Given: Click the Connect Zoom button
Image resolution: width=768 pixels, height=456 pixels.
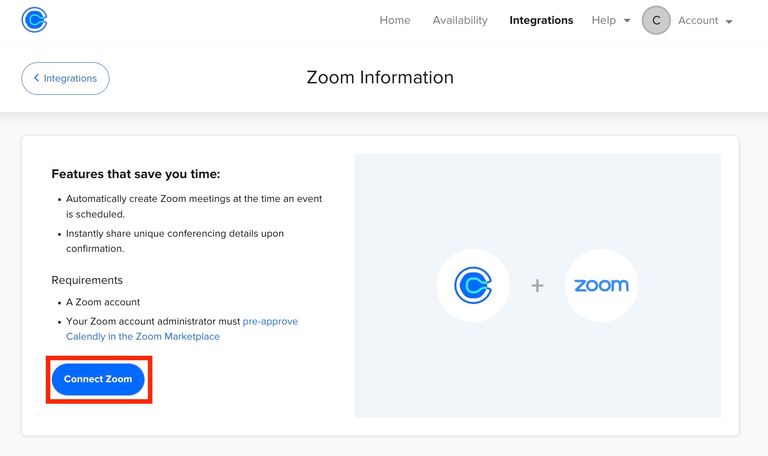Looking at the screenshot, I should point(98,379).
